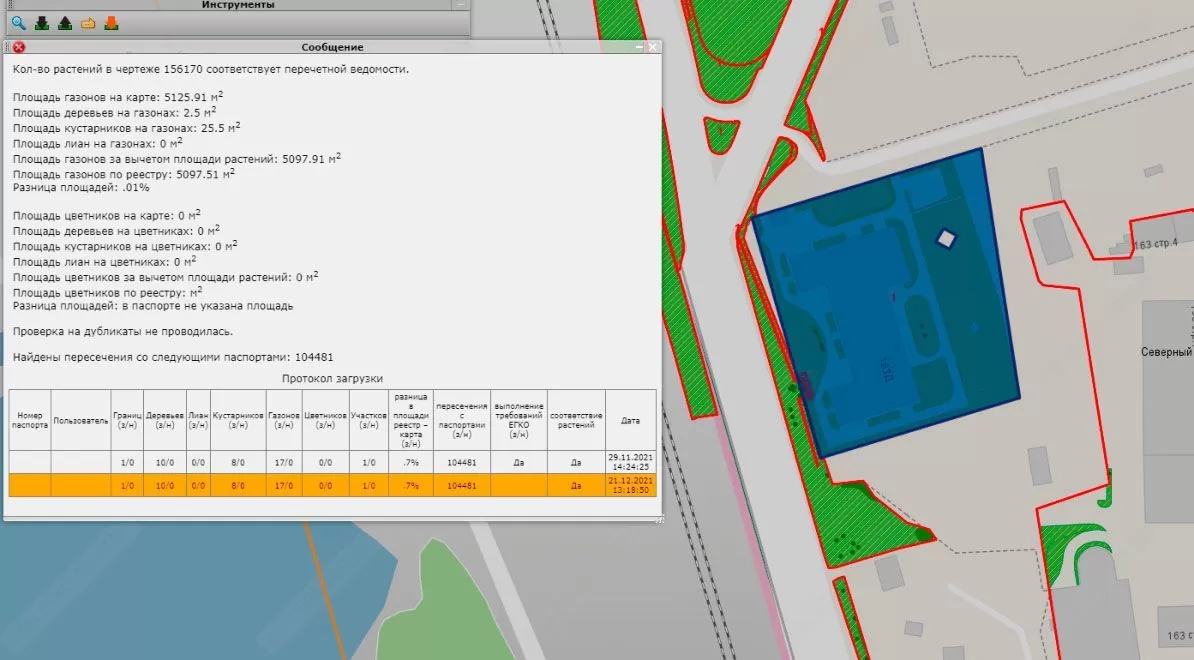Click the white square marker in blue parcel

tap(945, 238)
